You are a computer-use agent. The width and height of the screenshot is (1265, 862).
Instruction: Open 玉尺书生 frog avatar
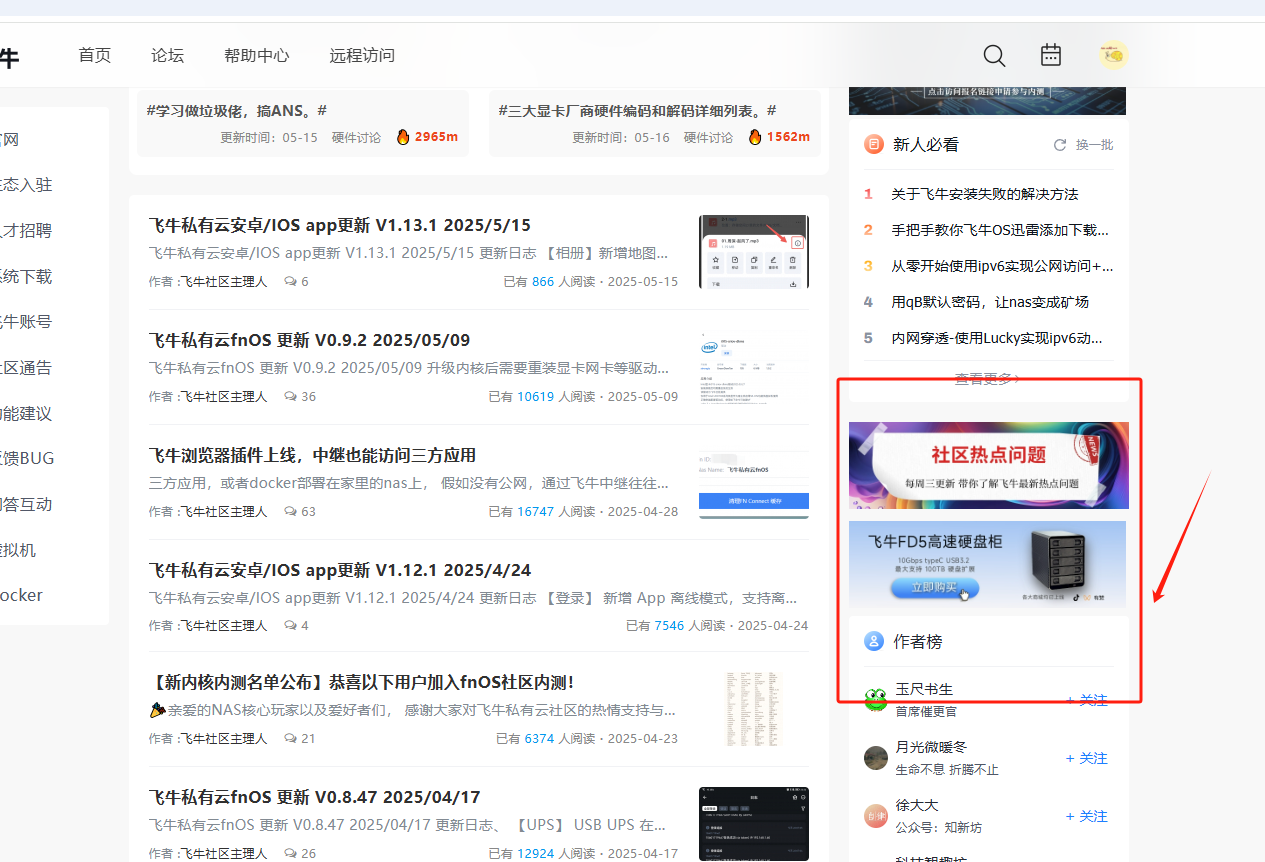876,700
